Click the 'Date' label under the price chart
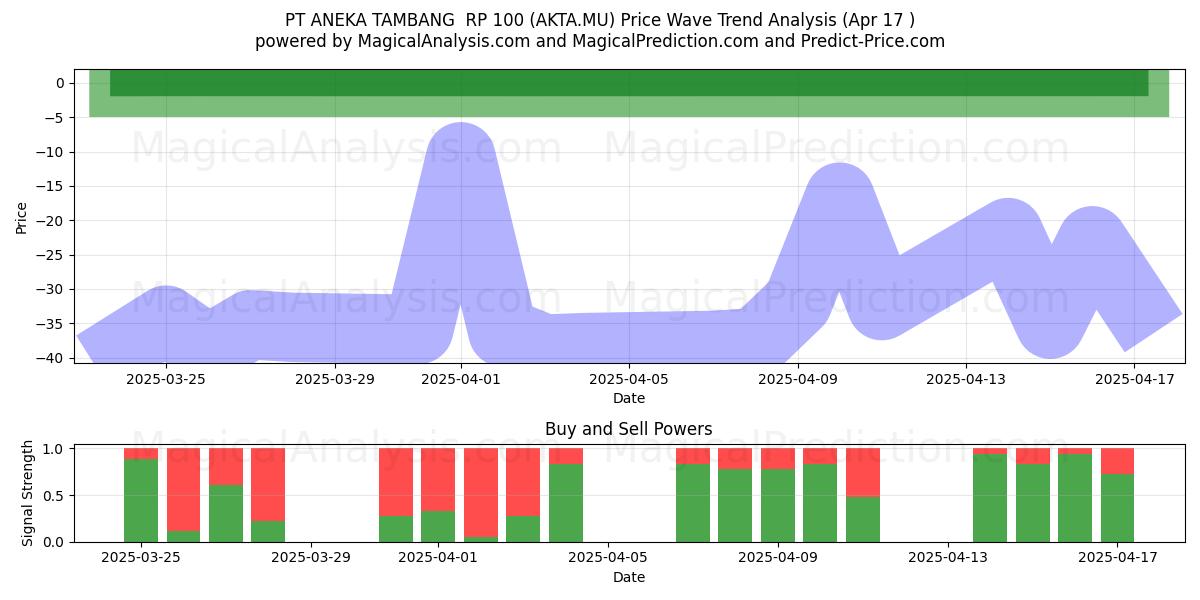 (x=629, y=398)
